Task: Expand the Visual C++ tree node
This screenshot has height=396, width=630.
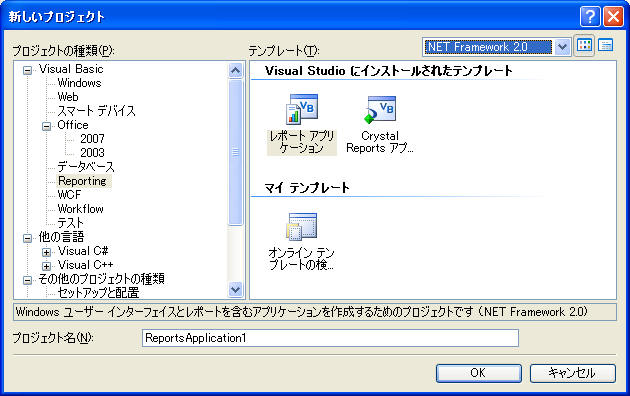Action: (x=47, y=266)
